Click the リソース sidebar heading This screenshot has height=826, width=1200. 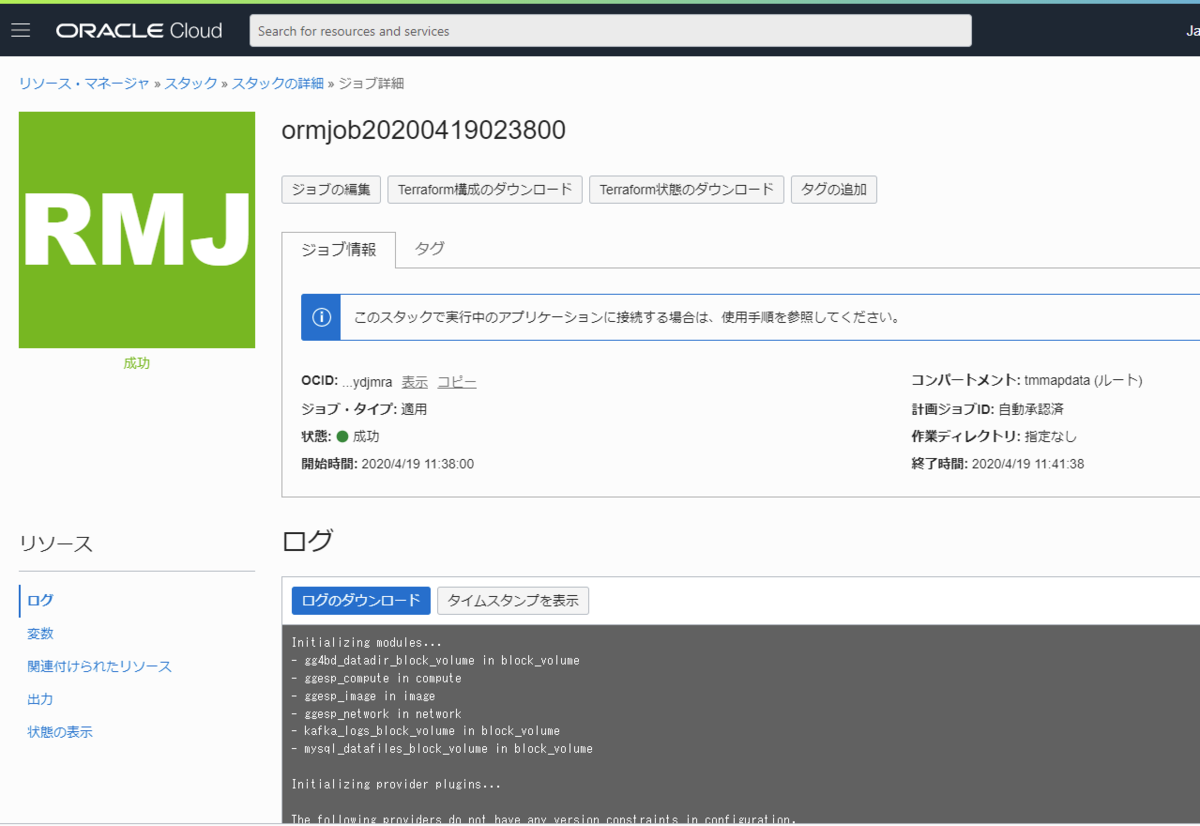[56, 544]
